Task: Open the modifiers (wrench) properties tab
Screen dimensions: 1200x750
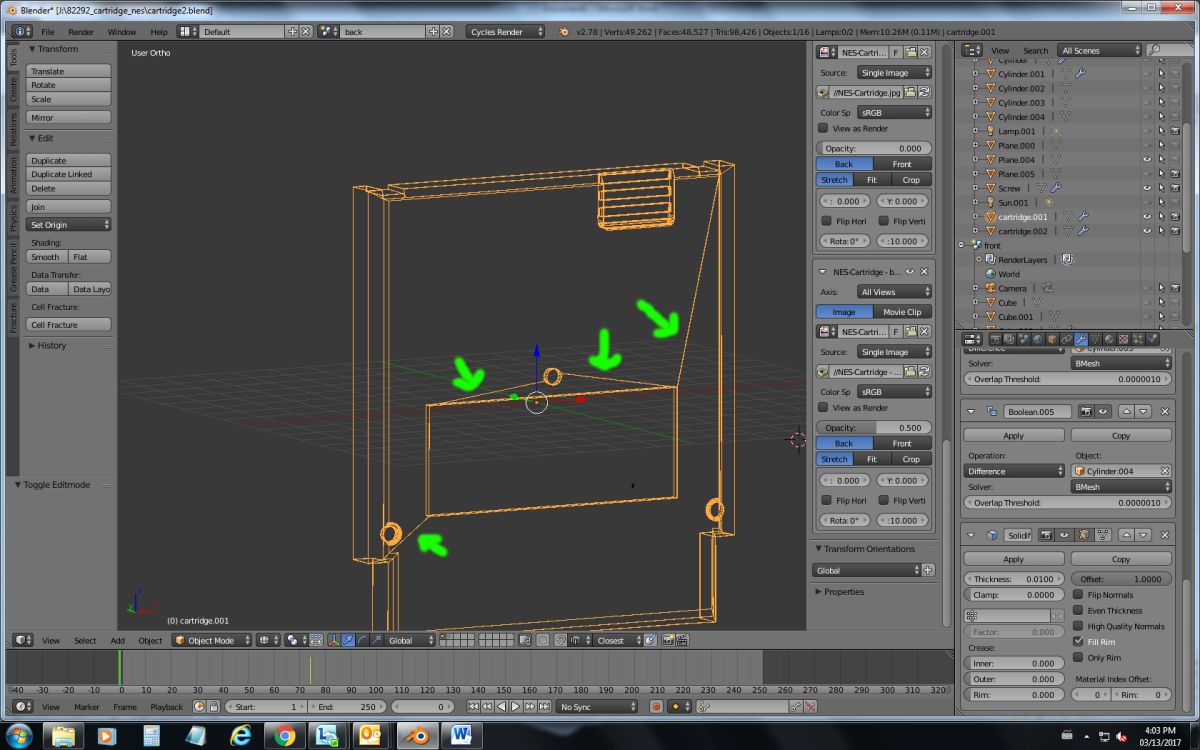Action: (1081, 339)
